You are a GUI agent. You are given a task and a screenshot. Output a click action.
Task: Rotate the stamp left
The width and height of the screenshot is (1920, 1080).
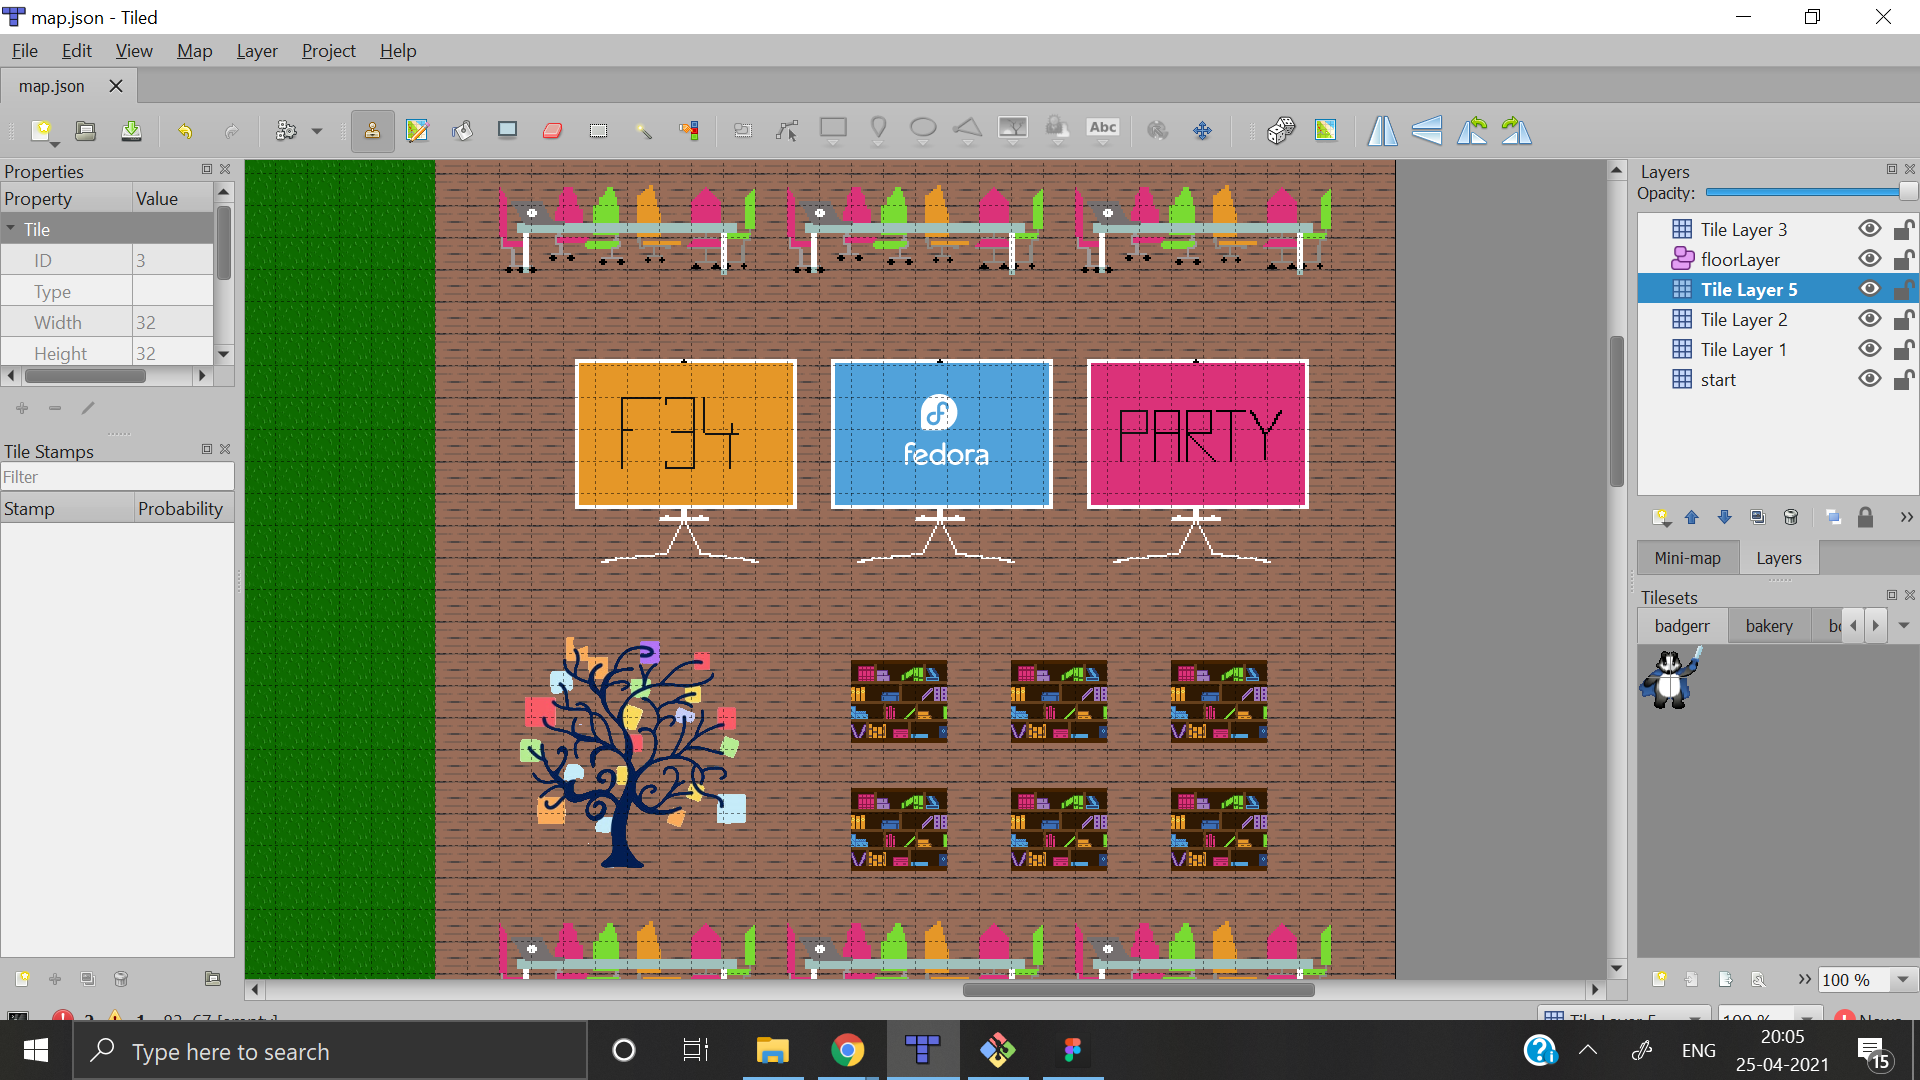click(1472, 131)
